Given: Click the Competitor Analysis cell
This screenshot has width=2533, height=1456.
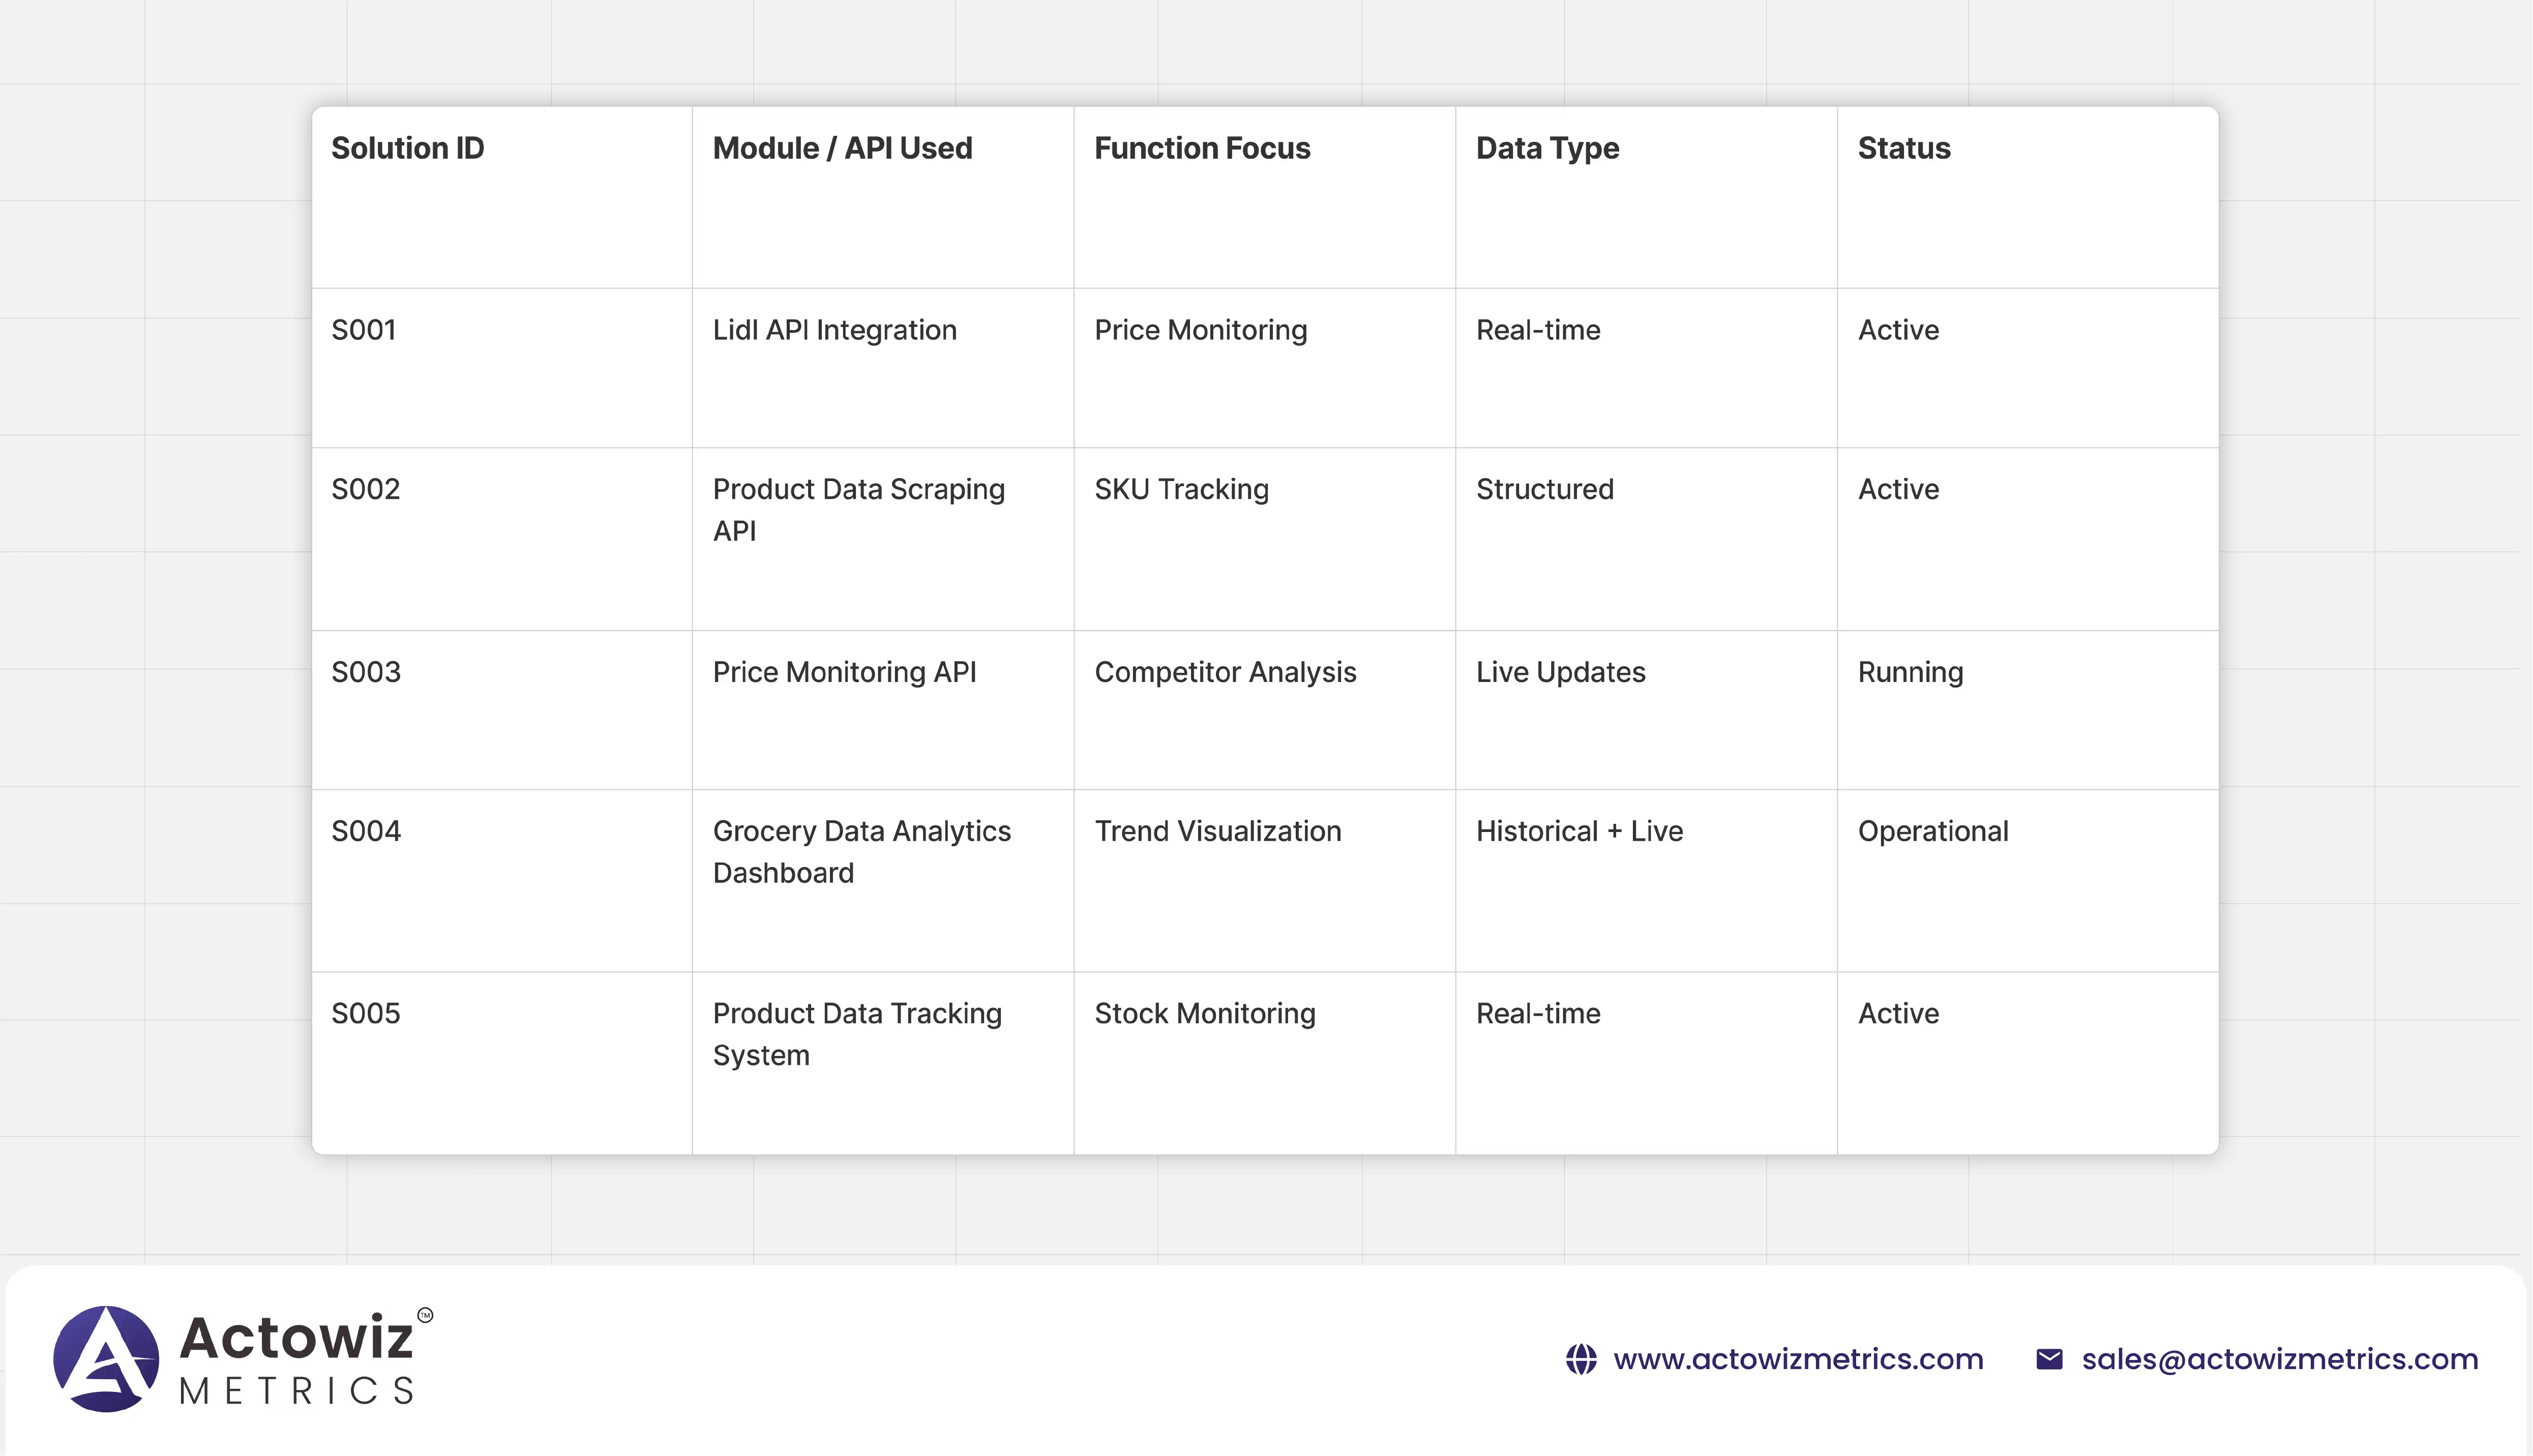Looking at the screenshot, I should [x=1225, y=672].
